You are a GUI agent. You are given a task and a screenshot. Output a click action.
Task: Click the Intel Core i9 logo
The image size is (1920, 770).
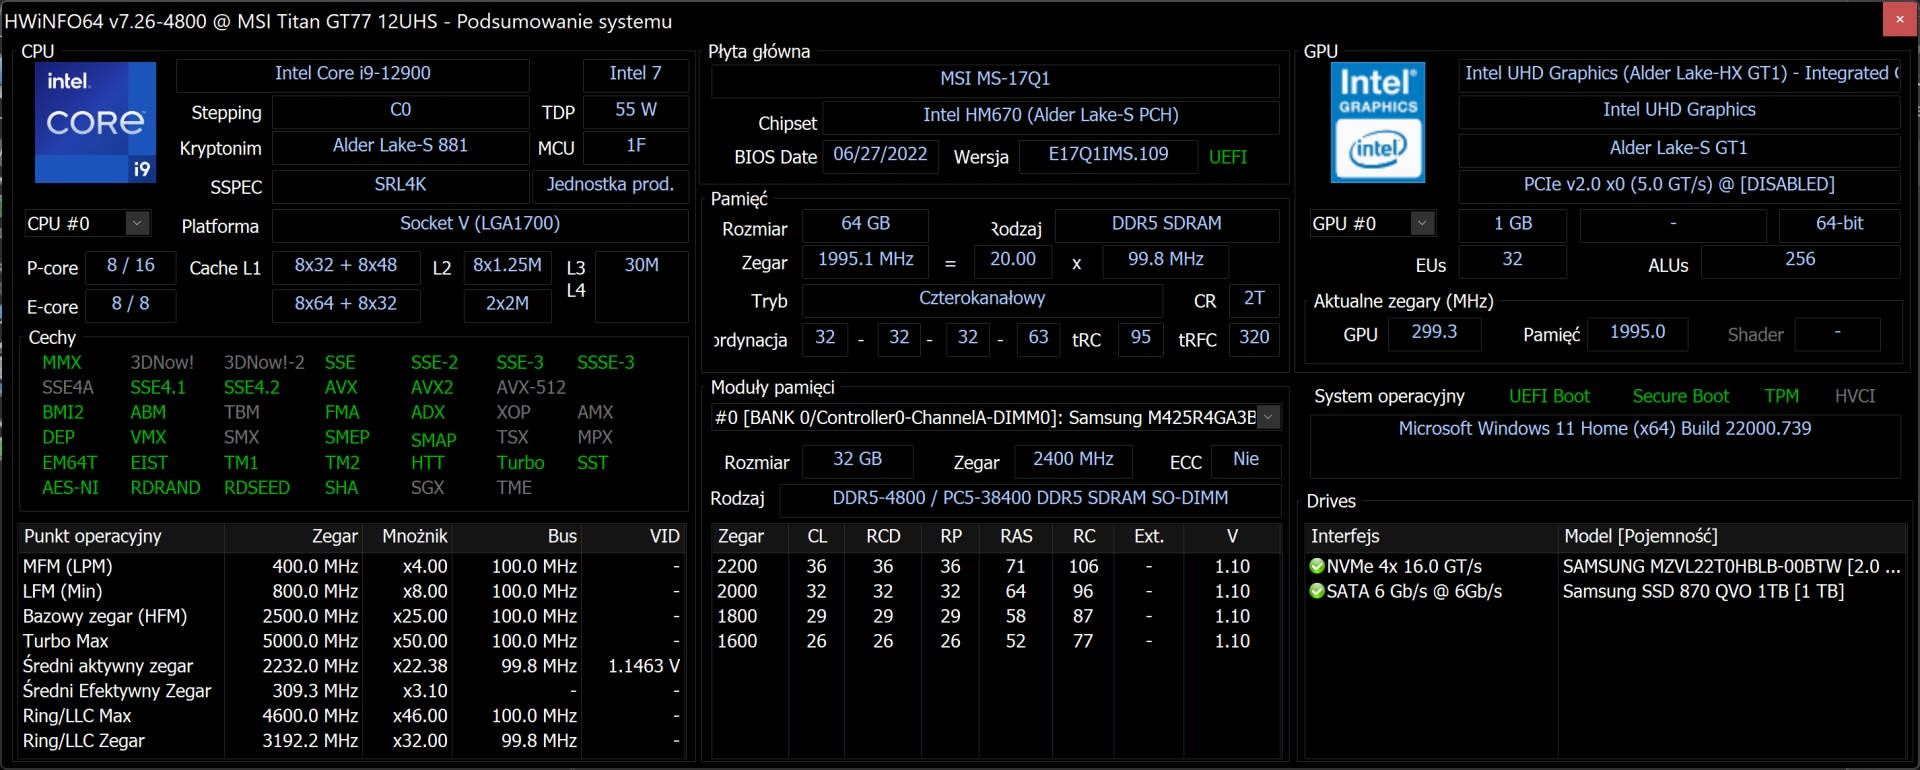click(x=95, y=122)
